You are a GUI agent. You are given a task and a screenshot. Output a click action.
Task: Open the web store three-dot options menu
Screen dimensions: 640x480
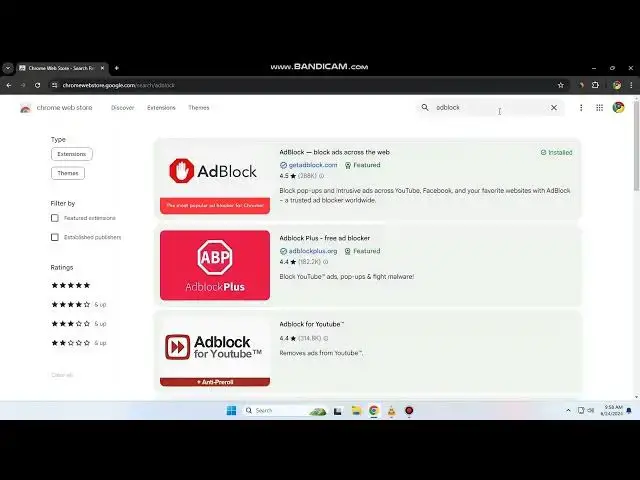click(581, 108)
